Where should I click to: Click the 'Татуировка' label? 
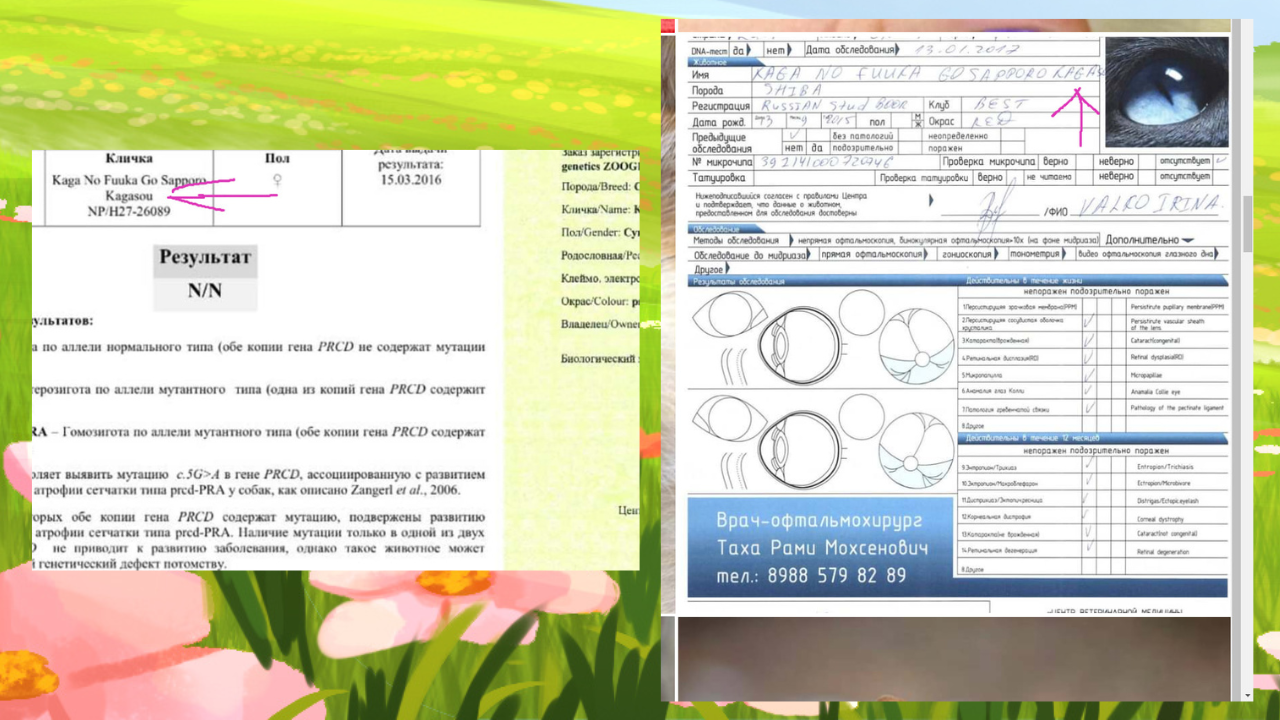pyautogui.click(x=720, y=177)
